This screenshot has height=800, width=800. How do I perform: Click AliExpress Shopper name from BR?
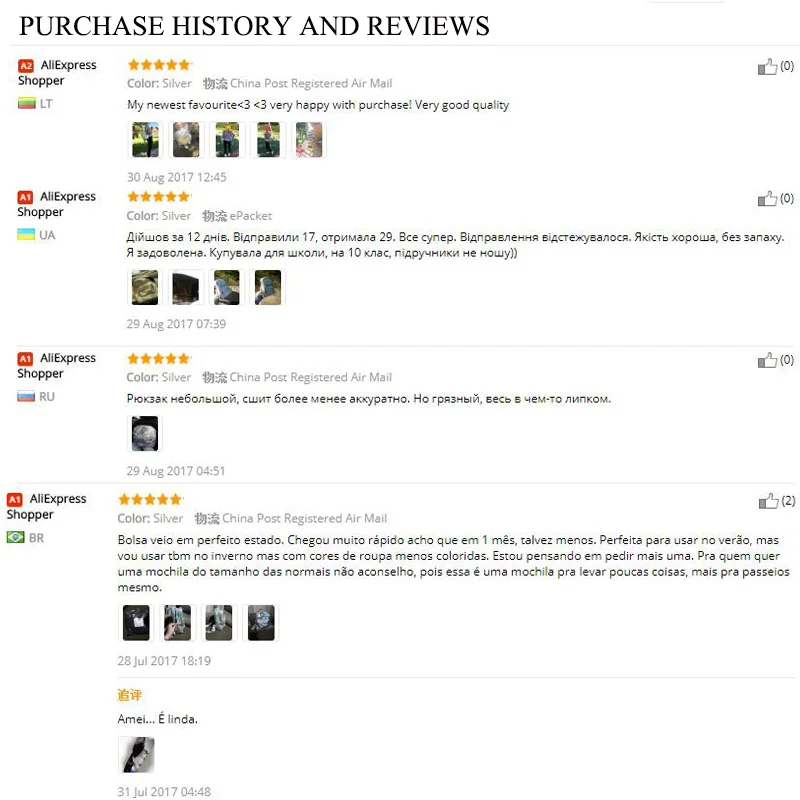46,506
